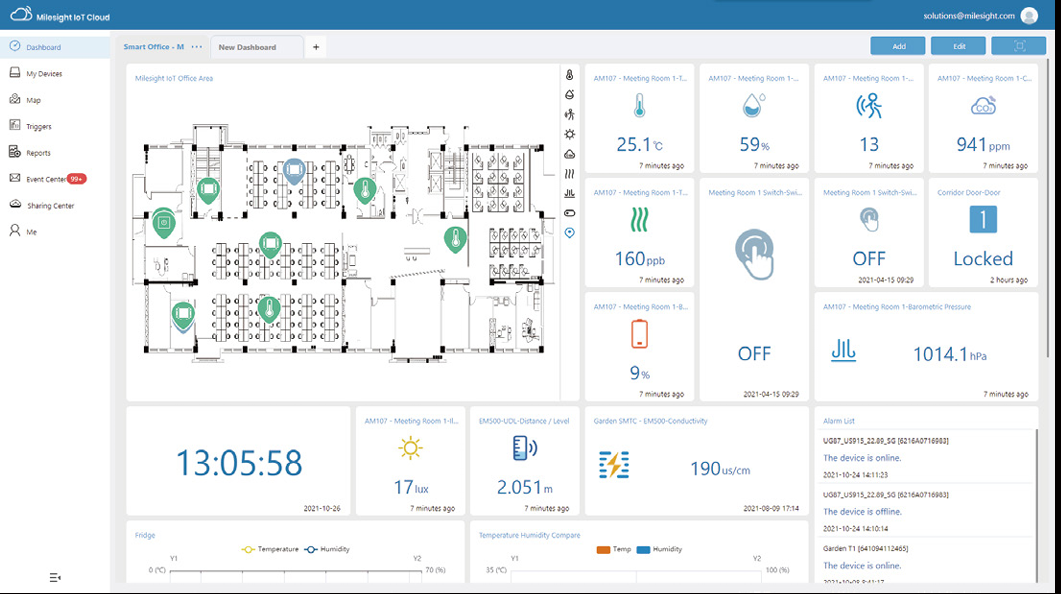Screen dimensions: 1061x594
Task: Click the illumination sun icon showing 17 lux
Action: pyautogui.click(x=411, y=448)
